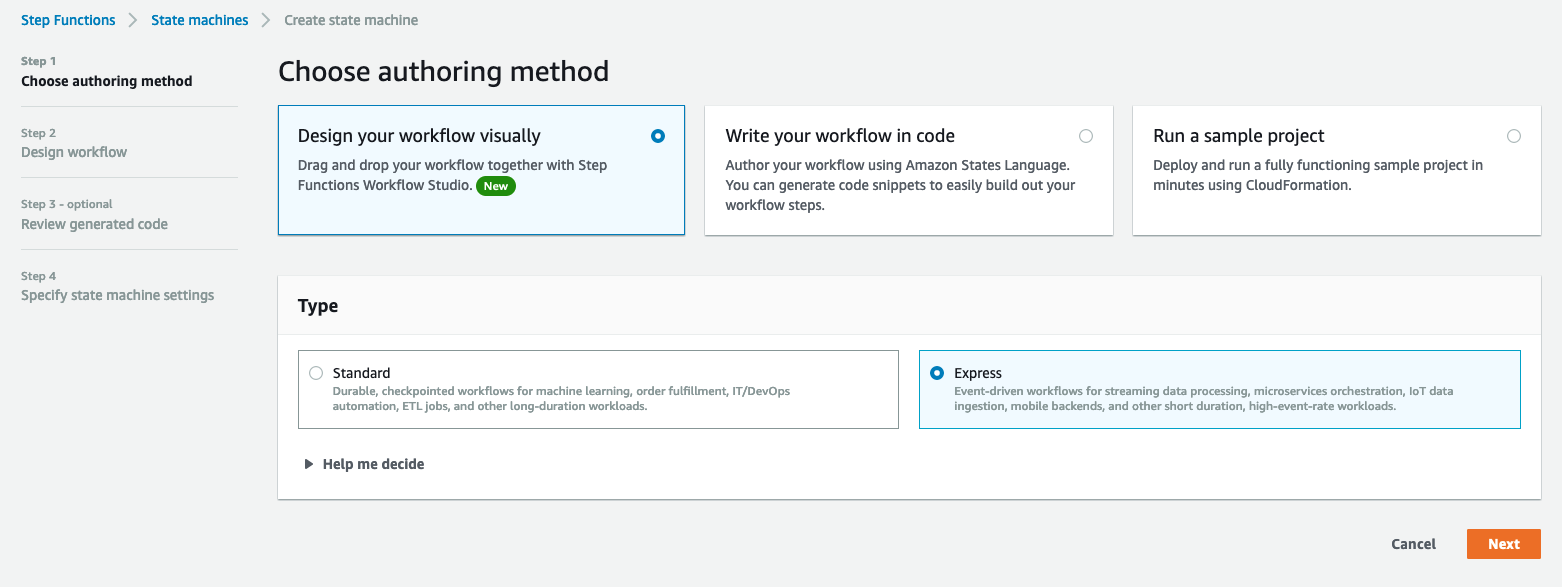This screenshot has width=1562, height=587.
Task: Select the Express workflow type
Action: (936, 373)
